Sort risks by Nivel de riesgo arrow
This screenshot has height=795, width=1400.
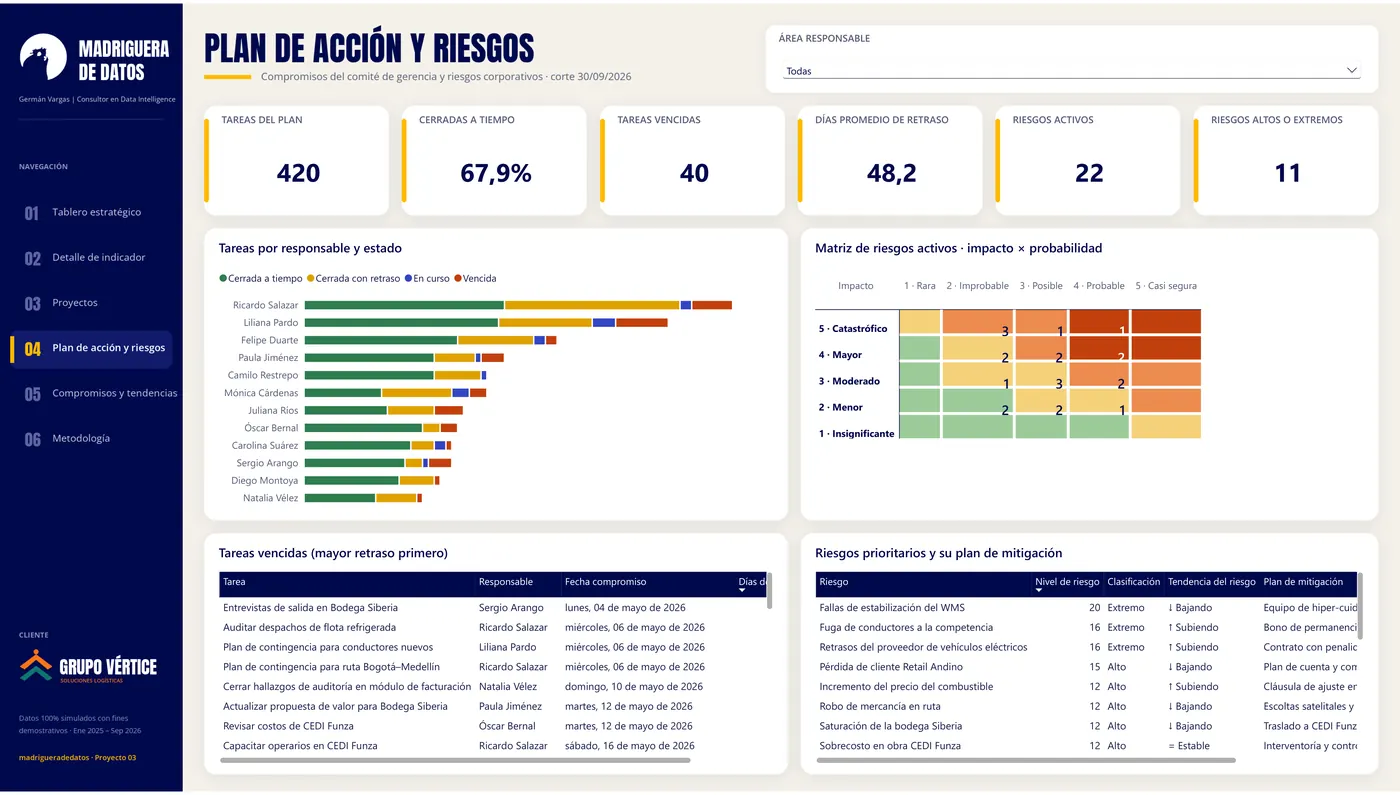click(1039, 590)
